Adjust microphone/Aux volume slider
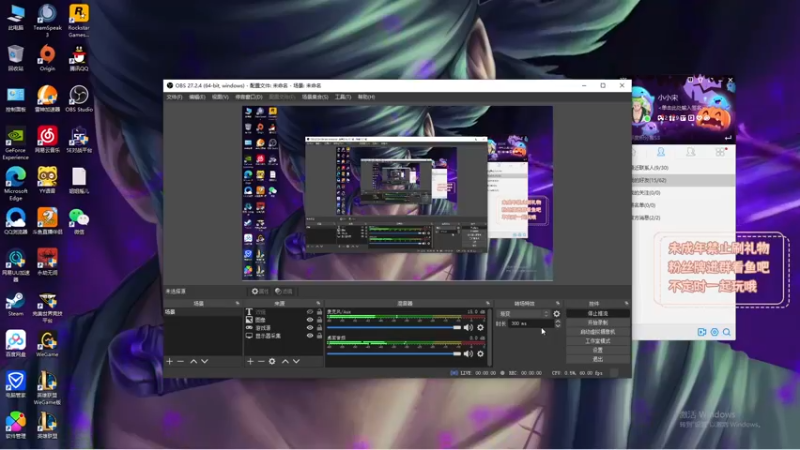Image resolution: width=800 pixels, height=450 pixels. (x=394, y=327)
